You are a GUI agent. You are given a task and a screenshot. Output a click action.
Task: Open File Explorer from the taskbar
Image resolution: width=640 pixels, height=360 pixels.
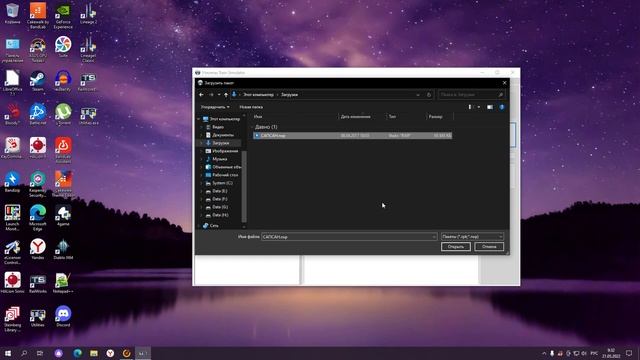pos(93,353)
